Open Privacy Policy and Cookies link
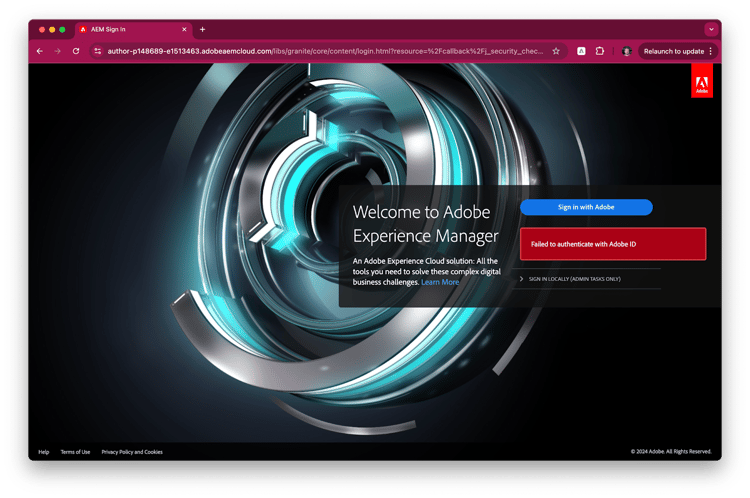This screenshot has height=498, width=750. (132, 452)
